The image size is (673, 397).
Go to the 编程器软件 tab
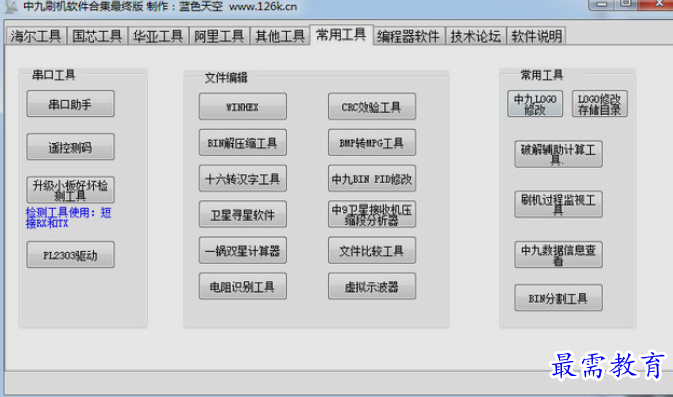pos(409,36)
